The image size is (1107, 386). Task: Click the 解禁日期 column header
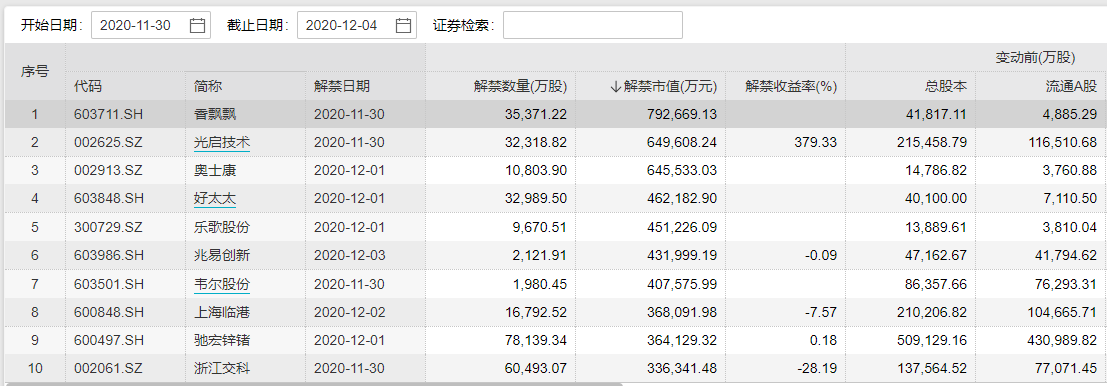tap(342, 86)
